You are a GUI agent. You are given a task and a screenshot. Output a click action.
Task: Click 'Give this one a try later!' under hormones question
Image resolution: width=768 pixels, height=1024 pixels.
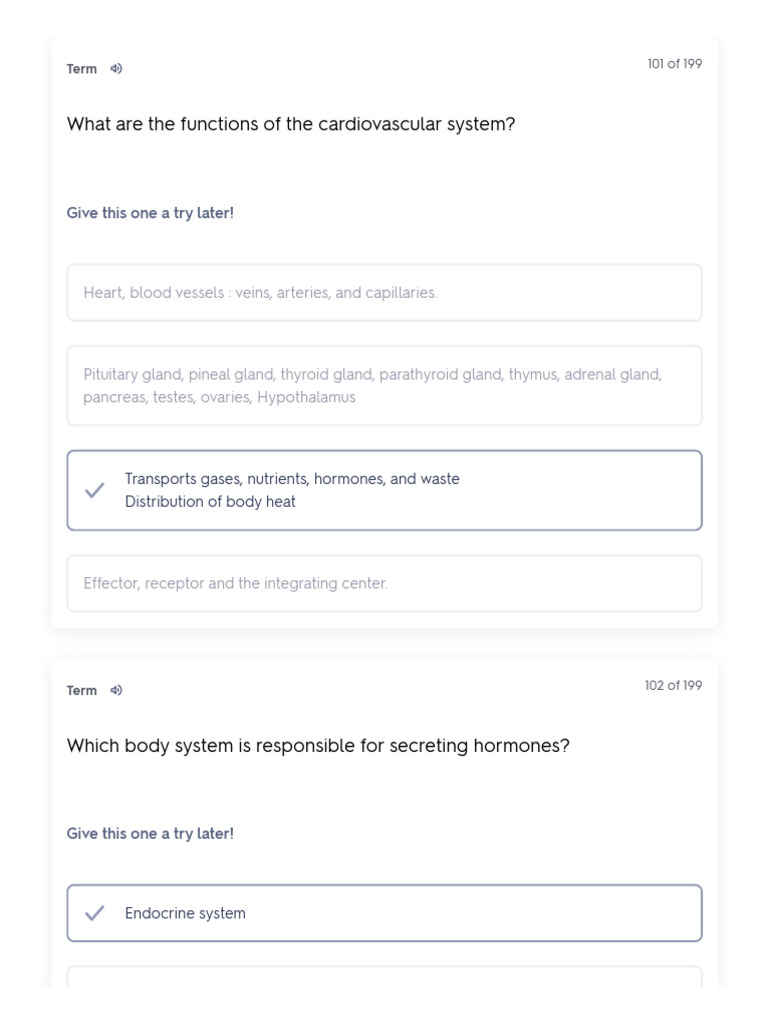pos(150,833)
